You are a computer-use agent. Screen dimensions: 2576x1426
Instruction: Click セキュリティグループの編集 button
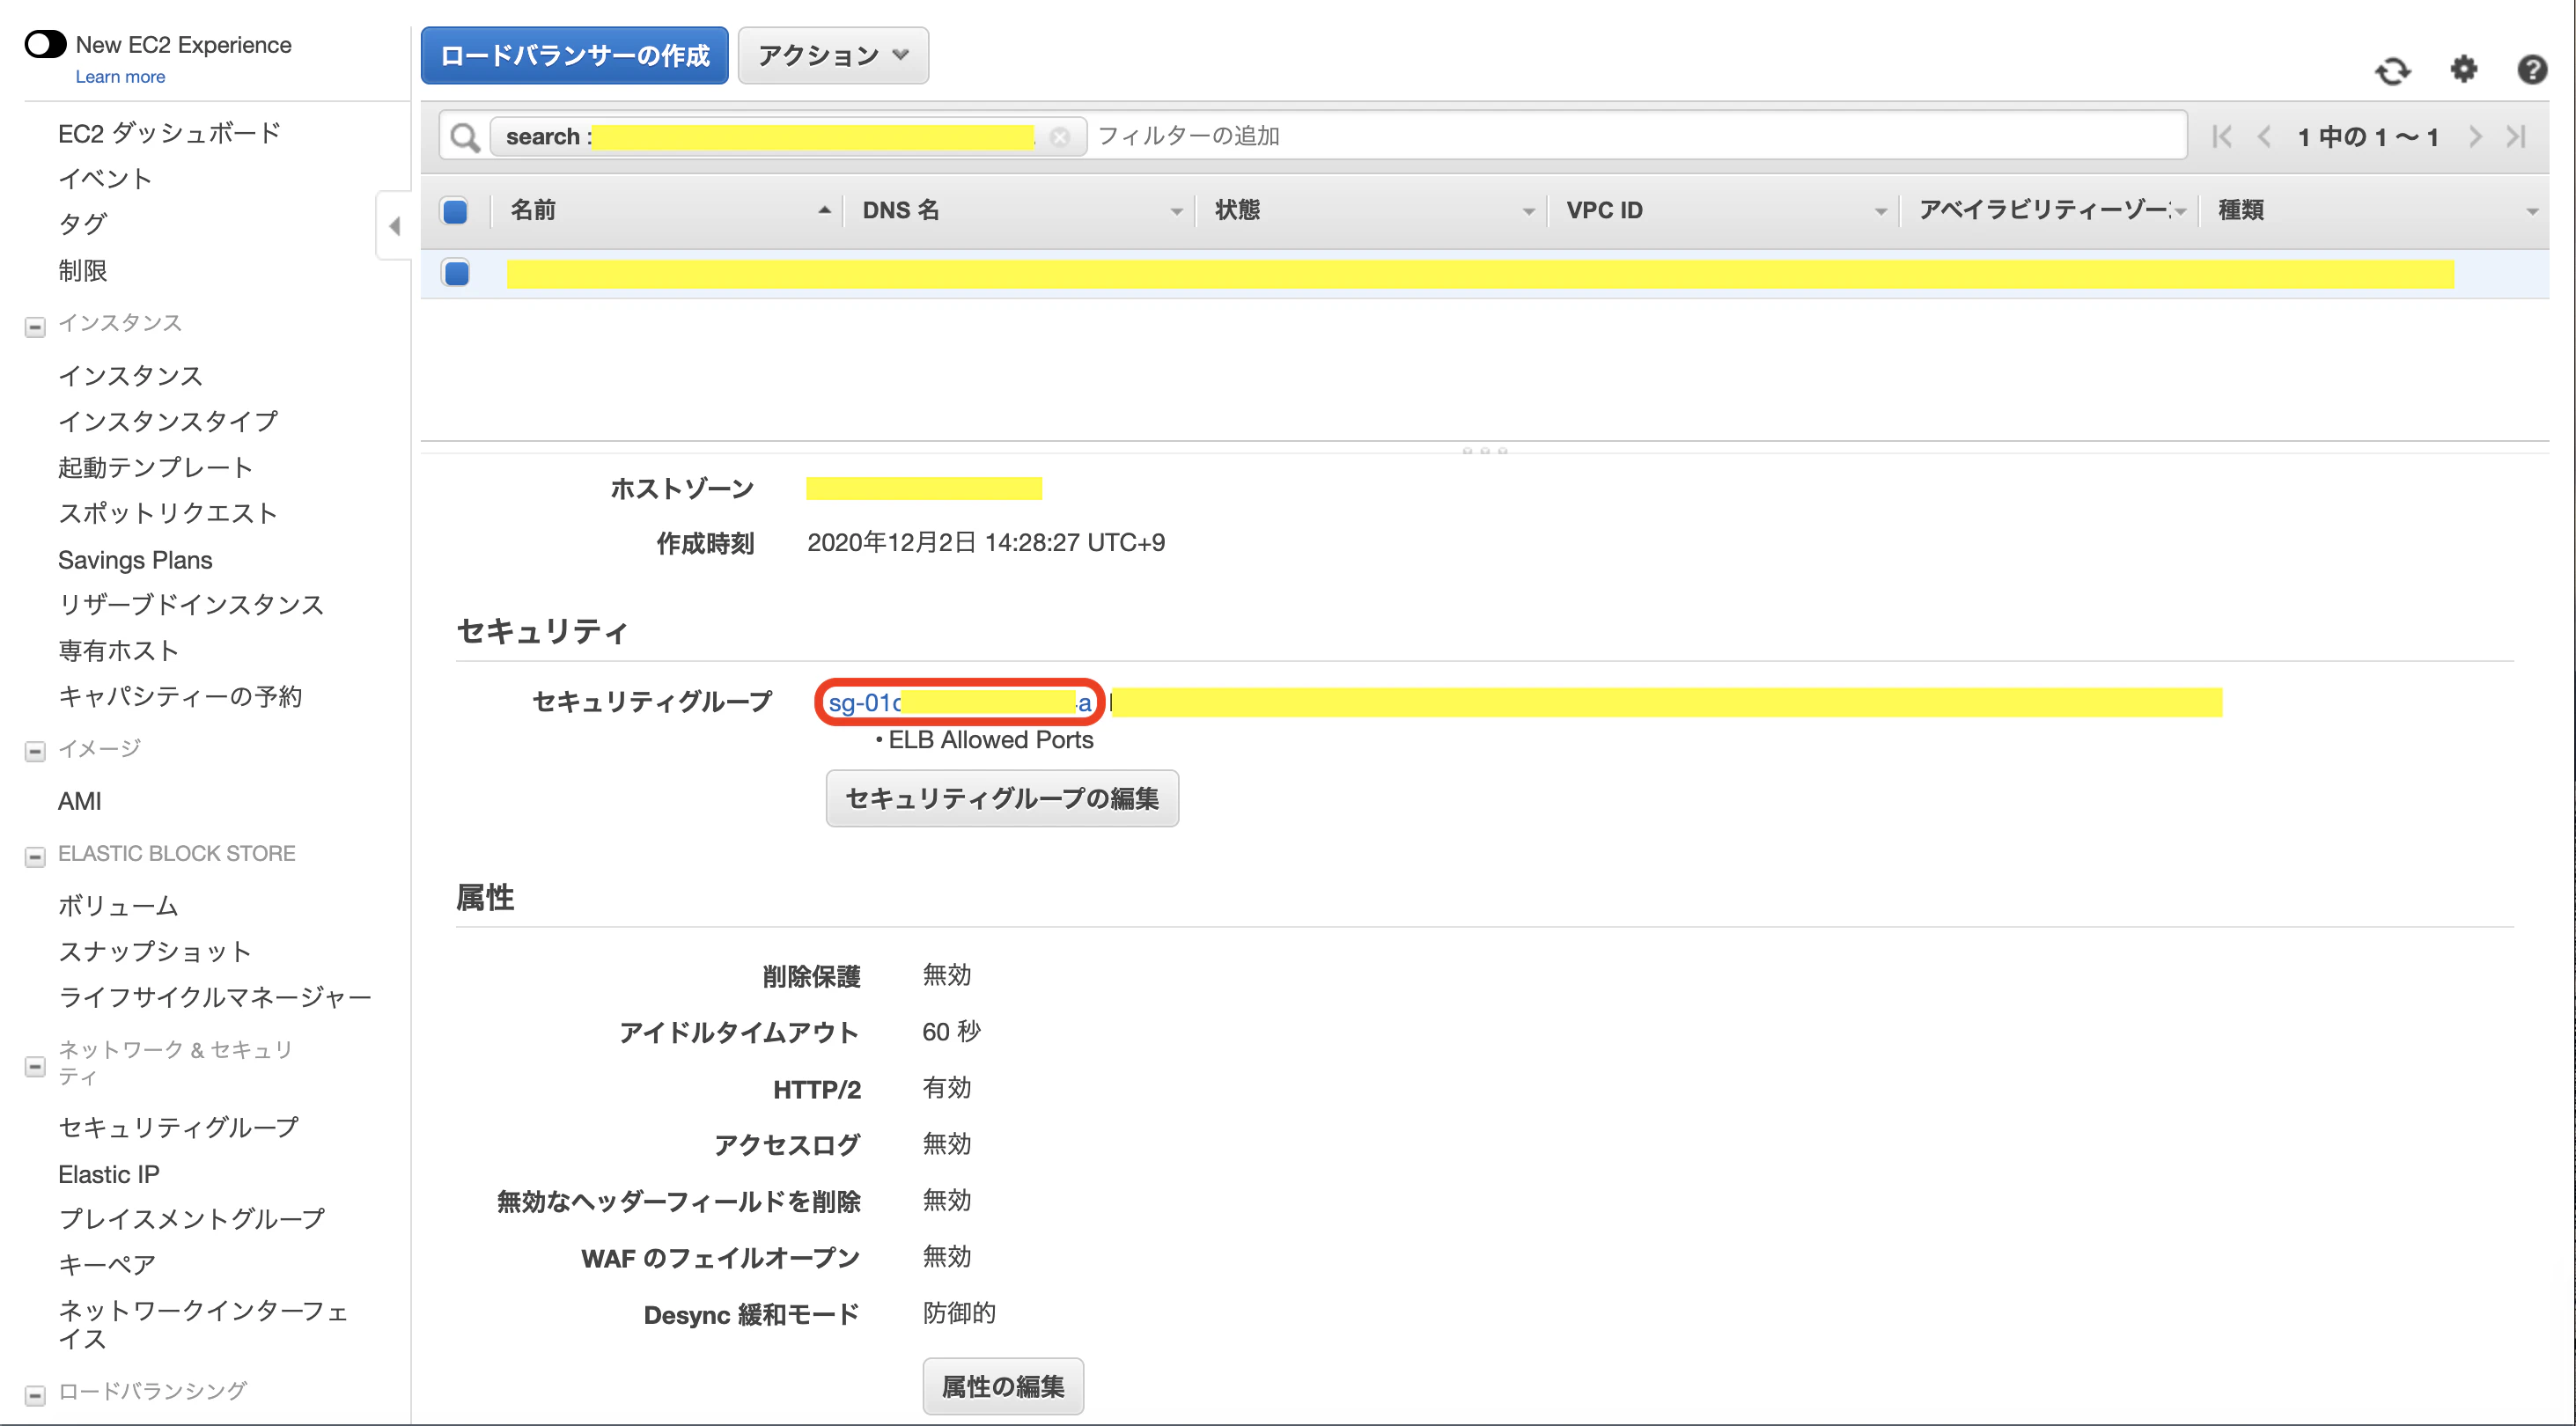click(x=1002, y=798)
